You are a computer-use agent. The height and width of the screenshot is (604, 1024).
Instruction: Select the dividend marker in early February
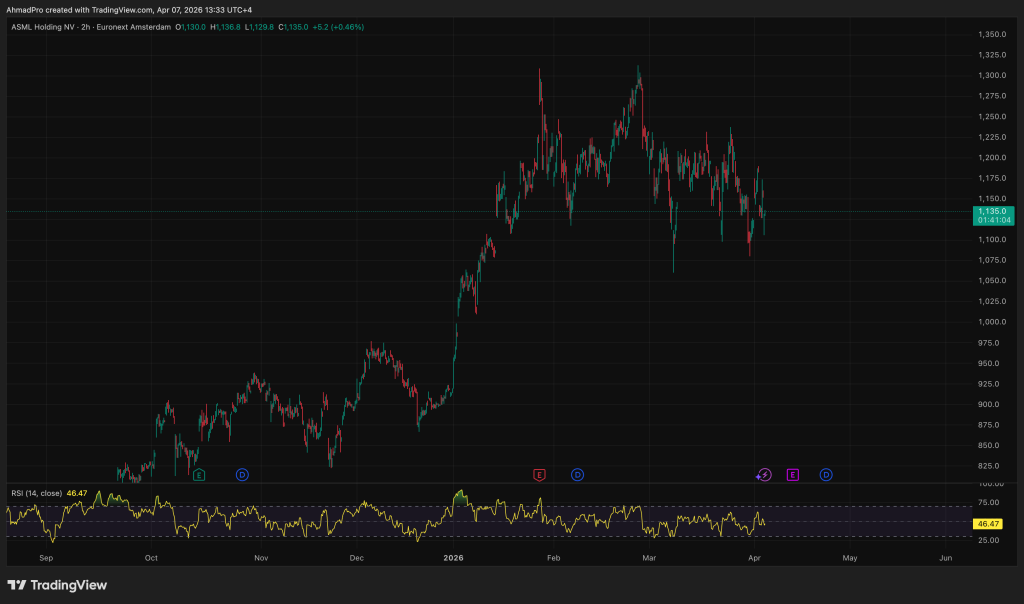click(x=577, y=474)
